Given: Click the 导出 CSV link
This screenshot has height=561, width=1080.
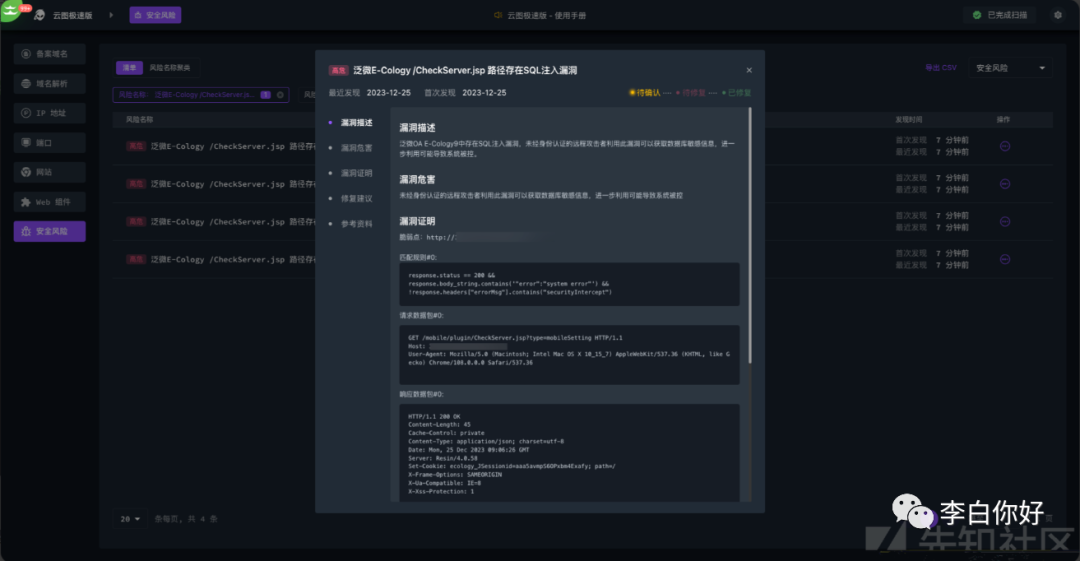Looking at the screenshot, I should 940,68.
